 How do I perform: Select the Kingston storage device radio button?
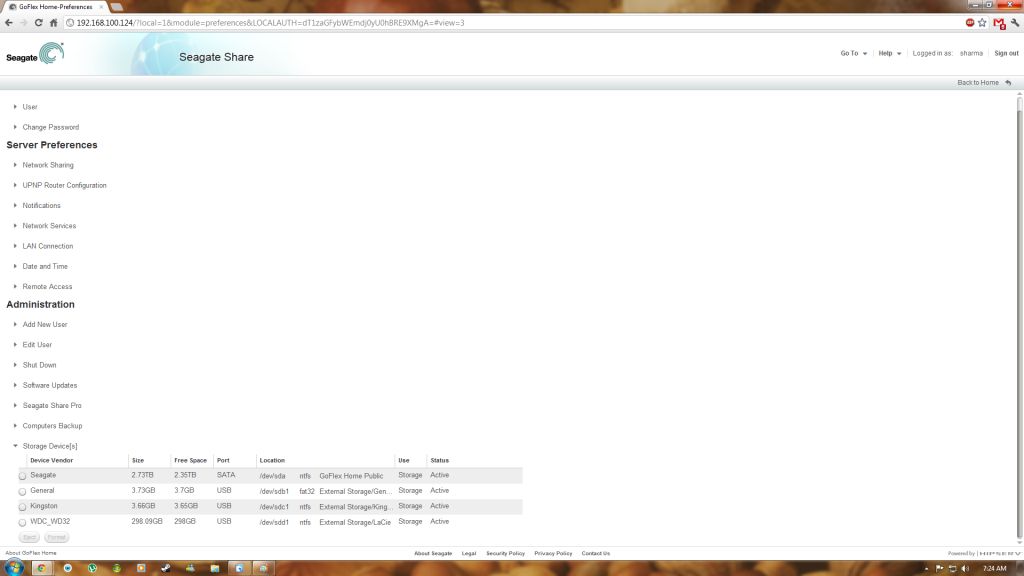(22, 507)
